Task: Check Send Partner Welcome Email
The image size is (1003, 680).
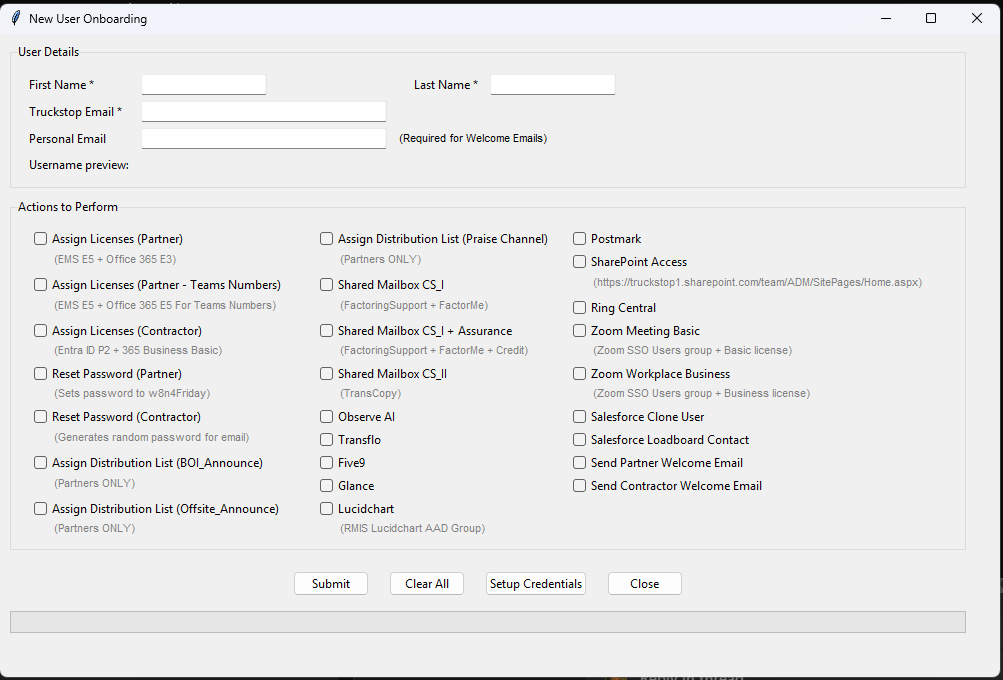Action: click(x=579, y=462)
